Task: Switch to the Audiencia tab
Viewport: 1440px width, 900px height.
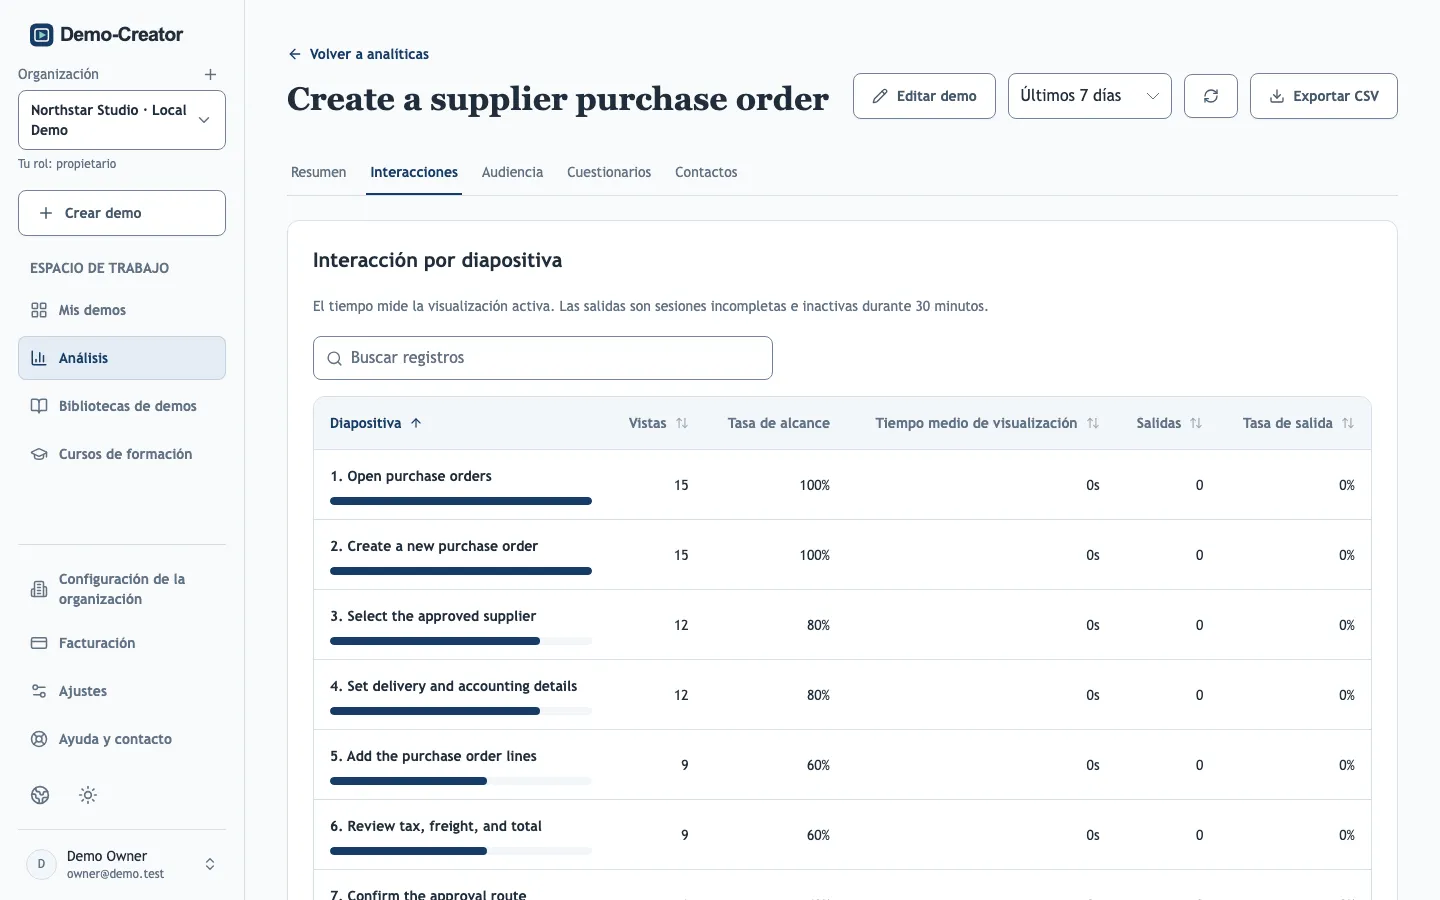Action: 513,172
